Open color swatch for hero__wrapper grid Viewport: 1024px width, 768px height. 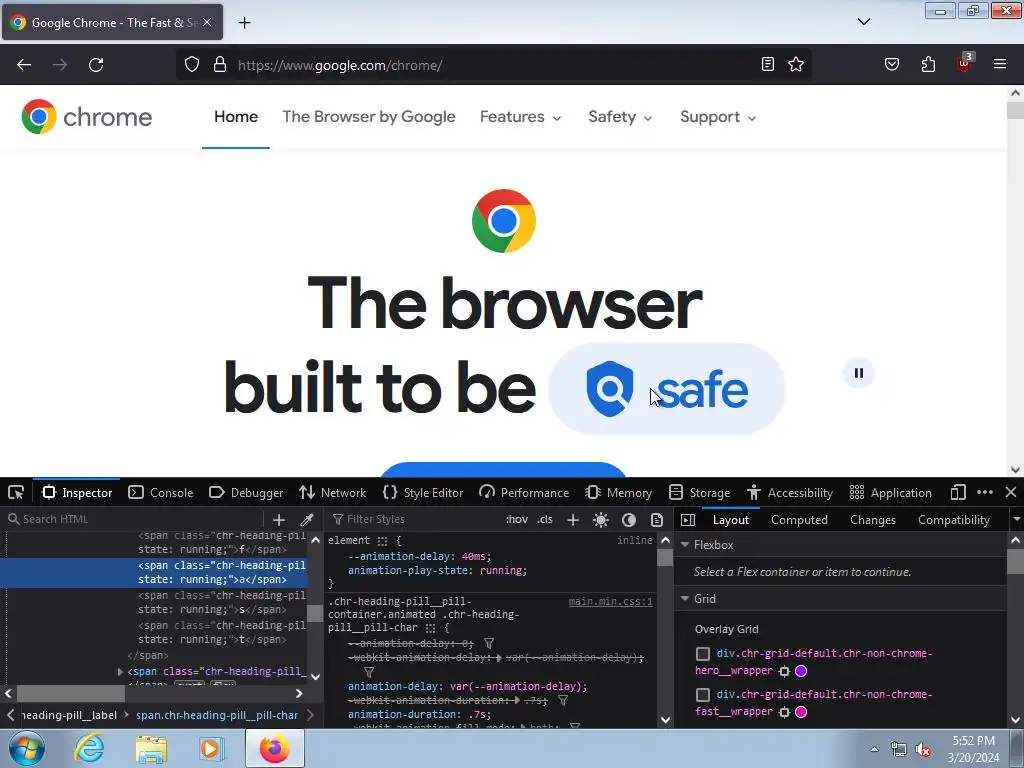click(801, 671)
